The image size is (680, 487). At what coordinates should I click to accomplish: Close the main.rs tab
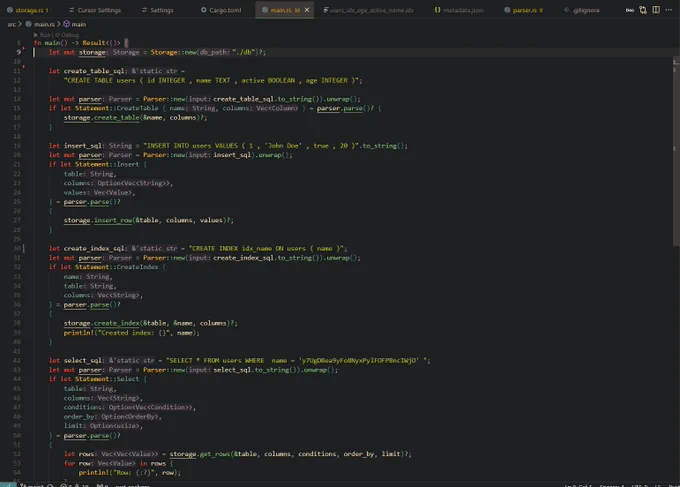tap(307, 10)
